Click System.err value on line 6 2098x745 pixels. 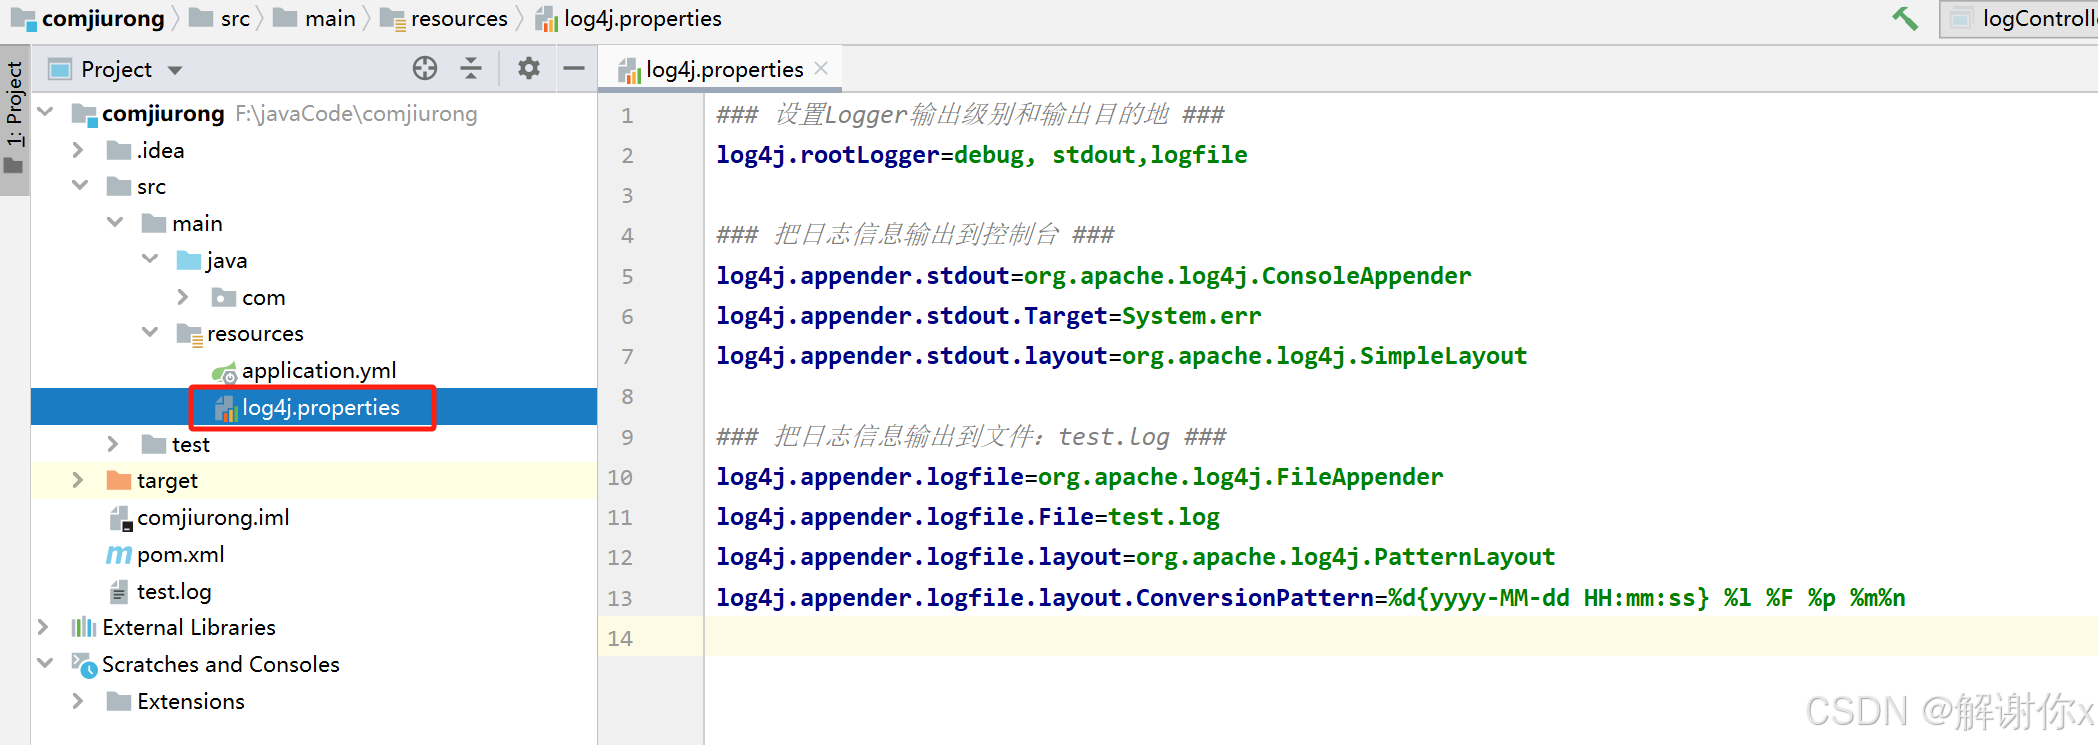[1191, 316]
